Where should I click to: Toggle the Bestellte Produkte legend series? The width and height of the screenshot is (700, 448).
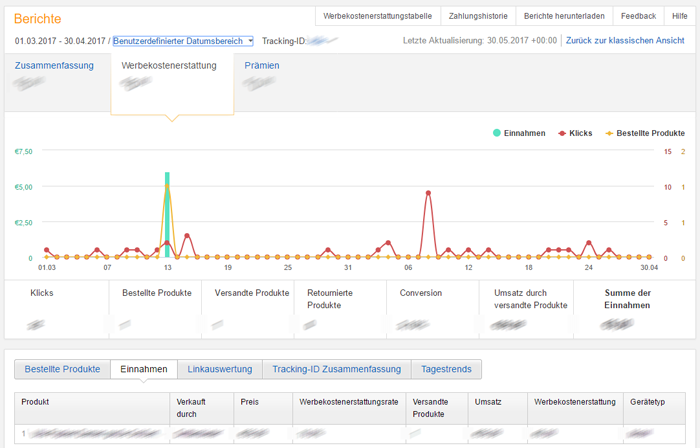645,133
